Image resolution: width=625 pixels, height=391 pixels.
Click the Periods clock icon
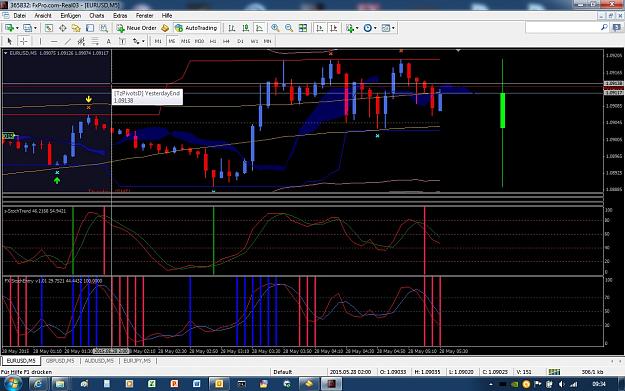coord(368,28)
